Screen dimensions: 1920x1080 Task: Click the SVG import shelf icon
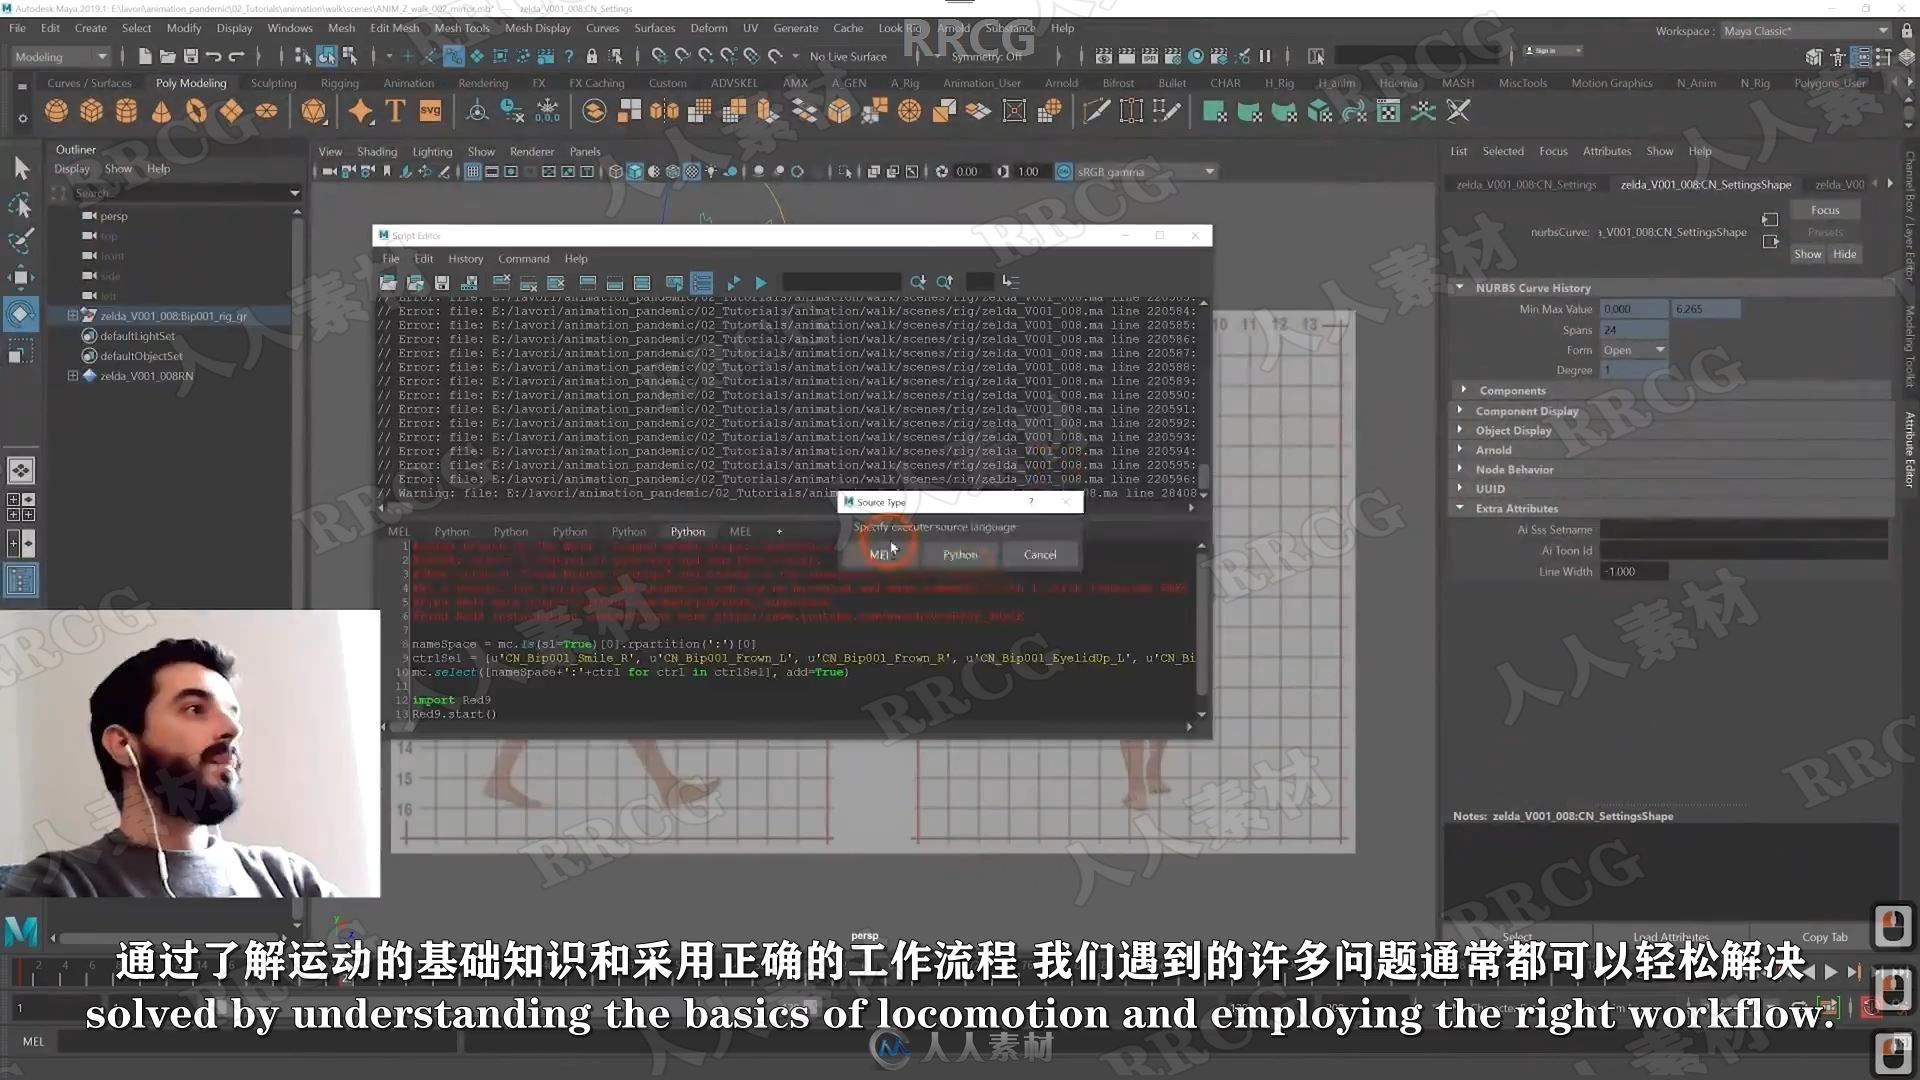tap(430, 111)
